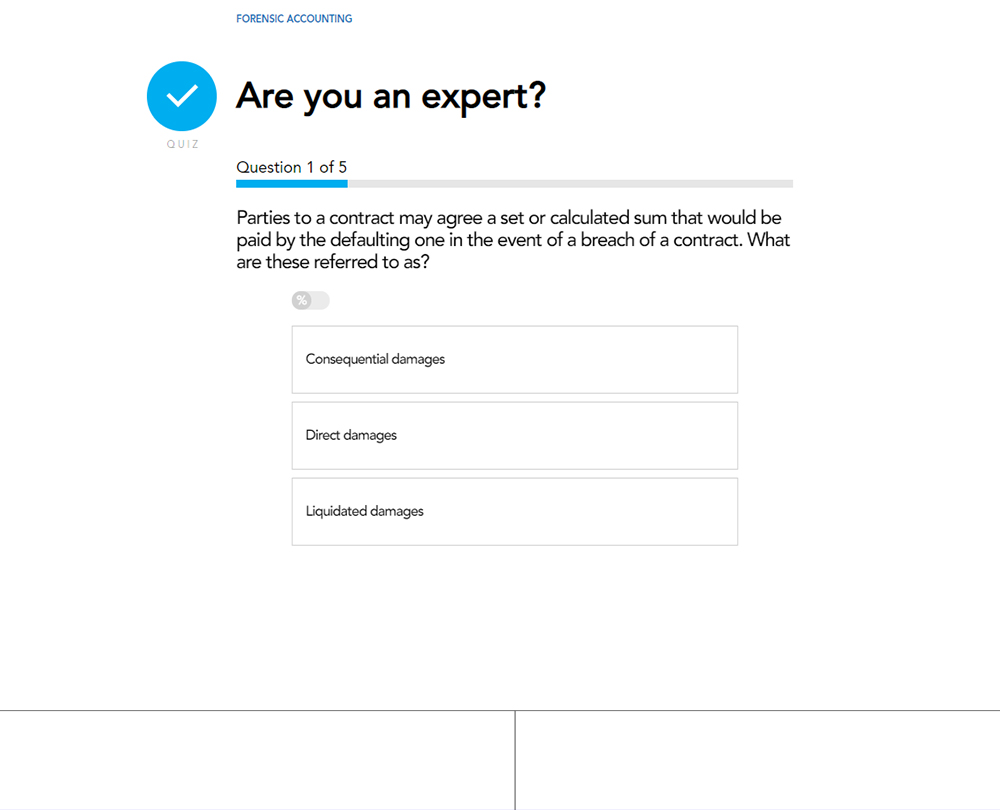Viewport: 1000px width, 810px height.
Task: Click the question line "are these referred to as?"
Action: click(333, 263)
